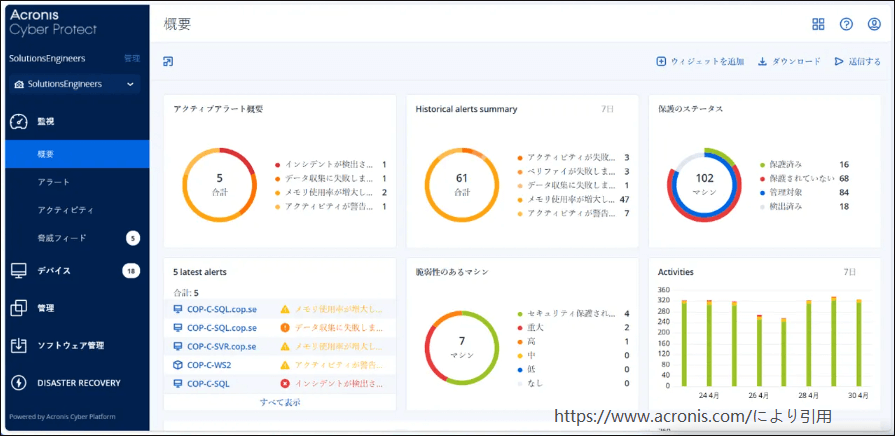Click the server icon beside COP-C-SVR.cop.se

point(177,346)
